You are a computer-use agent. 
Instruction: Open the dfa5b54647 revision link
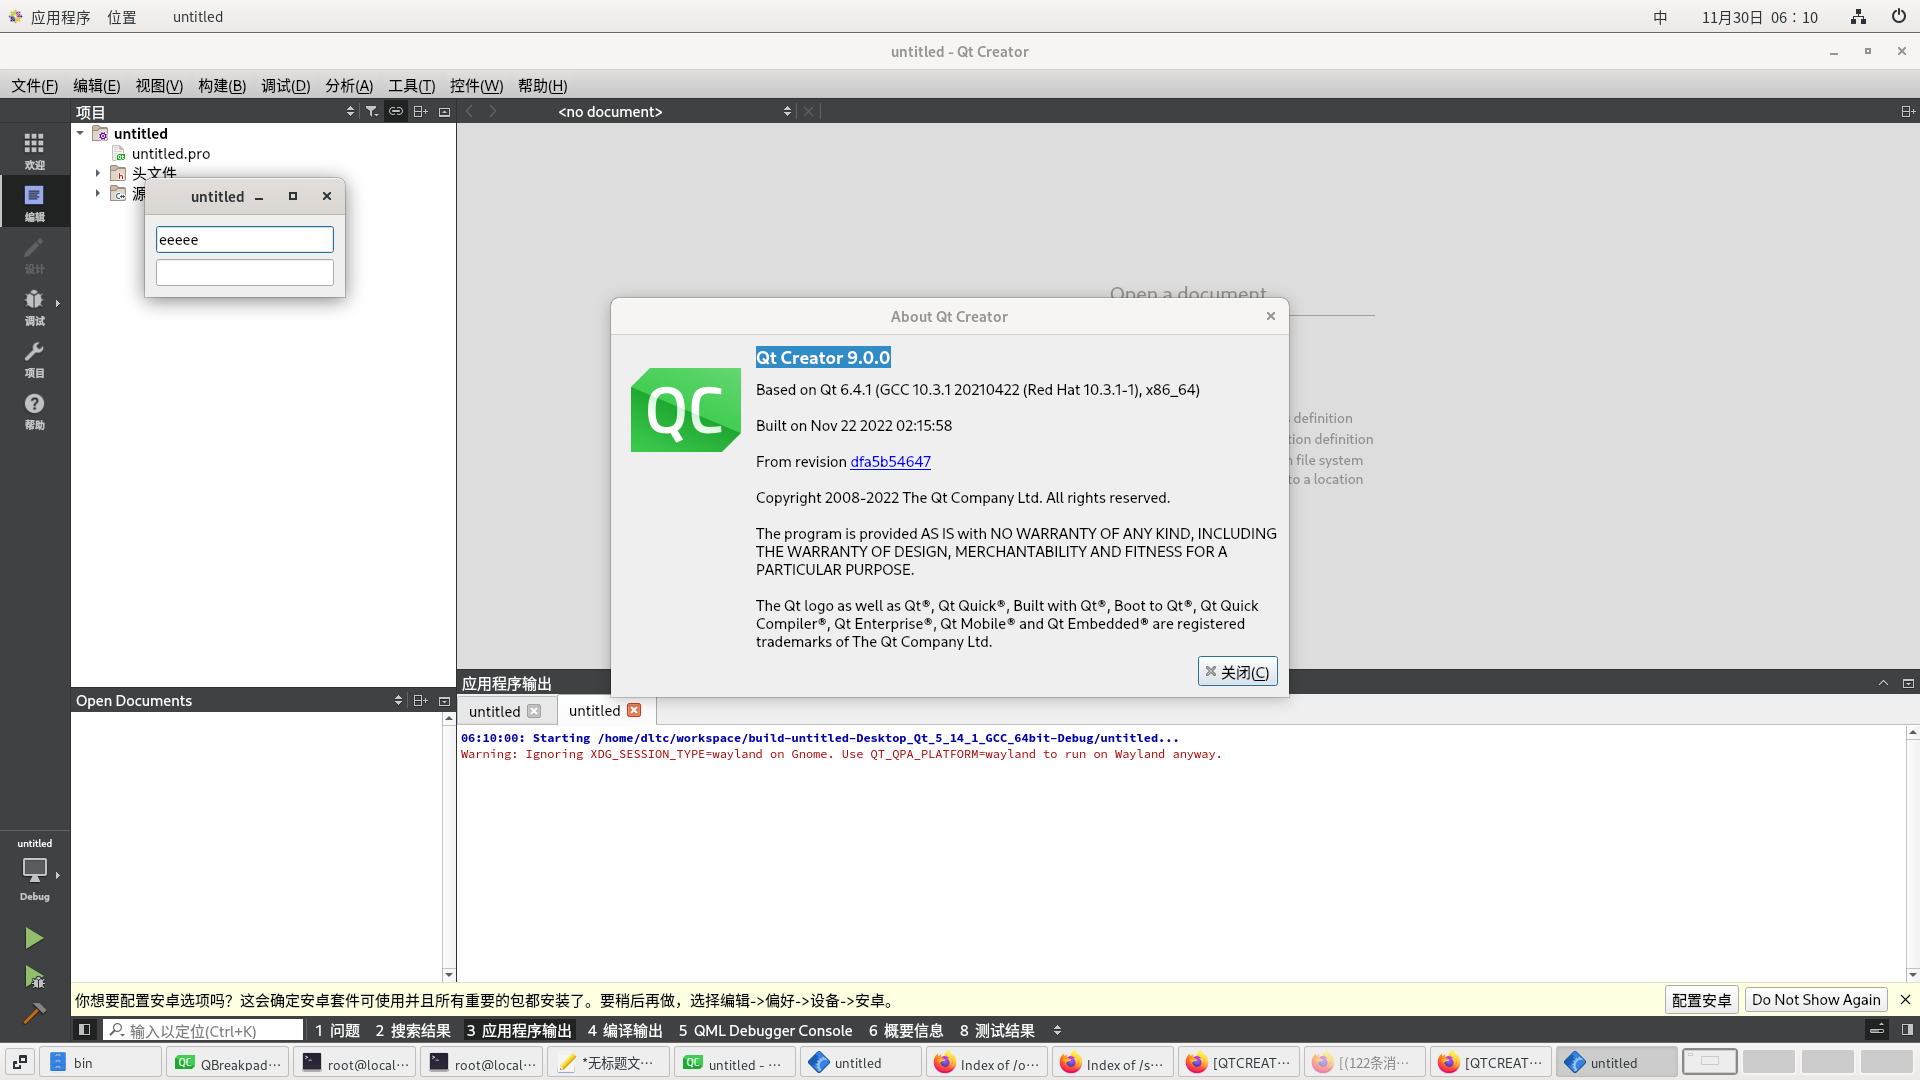tap(890, 461)
